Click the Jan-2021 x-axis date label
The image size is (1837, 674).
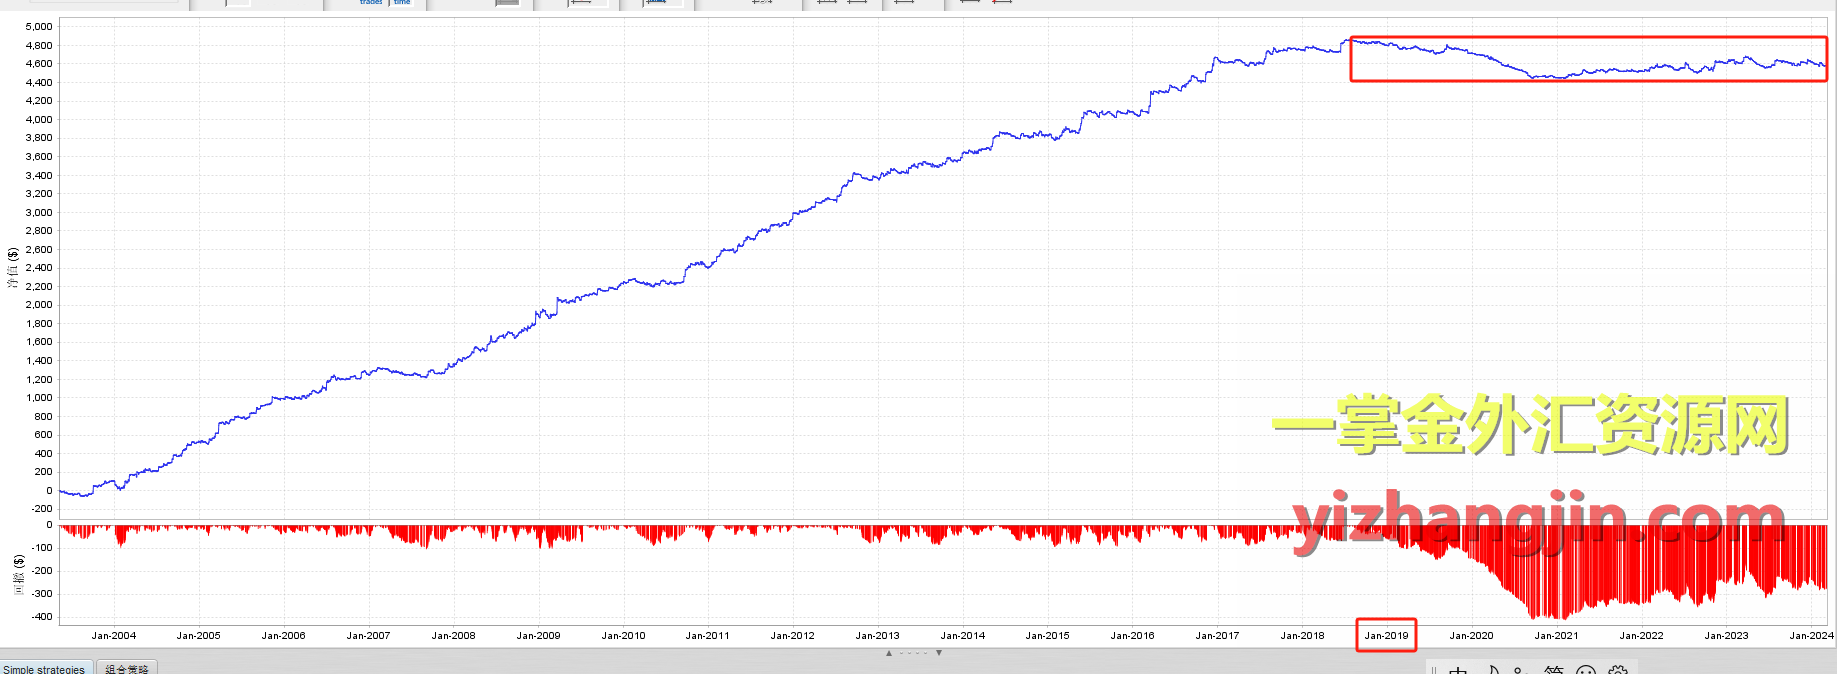(1557, 636)
